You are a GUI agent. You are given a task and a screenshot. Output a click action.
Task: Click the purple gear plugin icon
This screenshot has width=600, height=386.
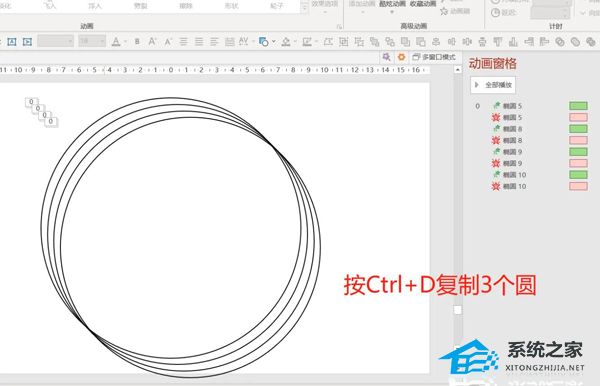386,57
